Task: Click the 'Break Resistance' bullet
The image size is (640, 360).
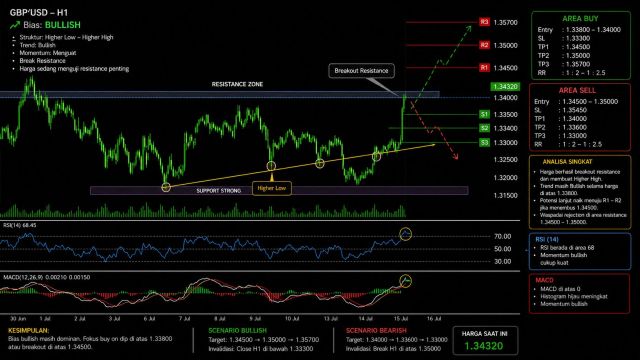Action: [x=42, y=60]
